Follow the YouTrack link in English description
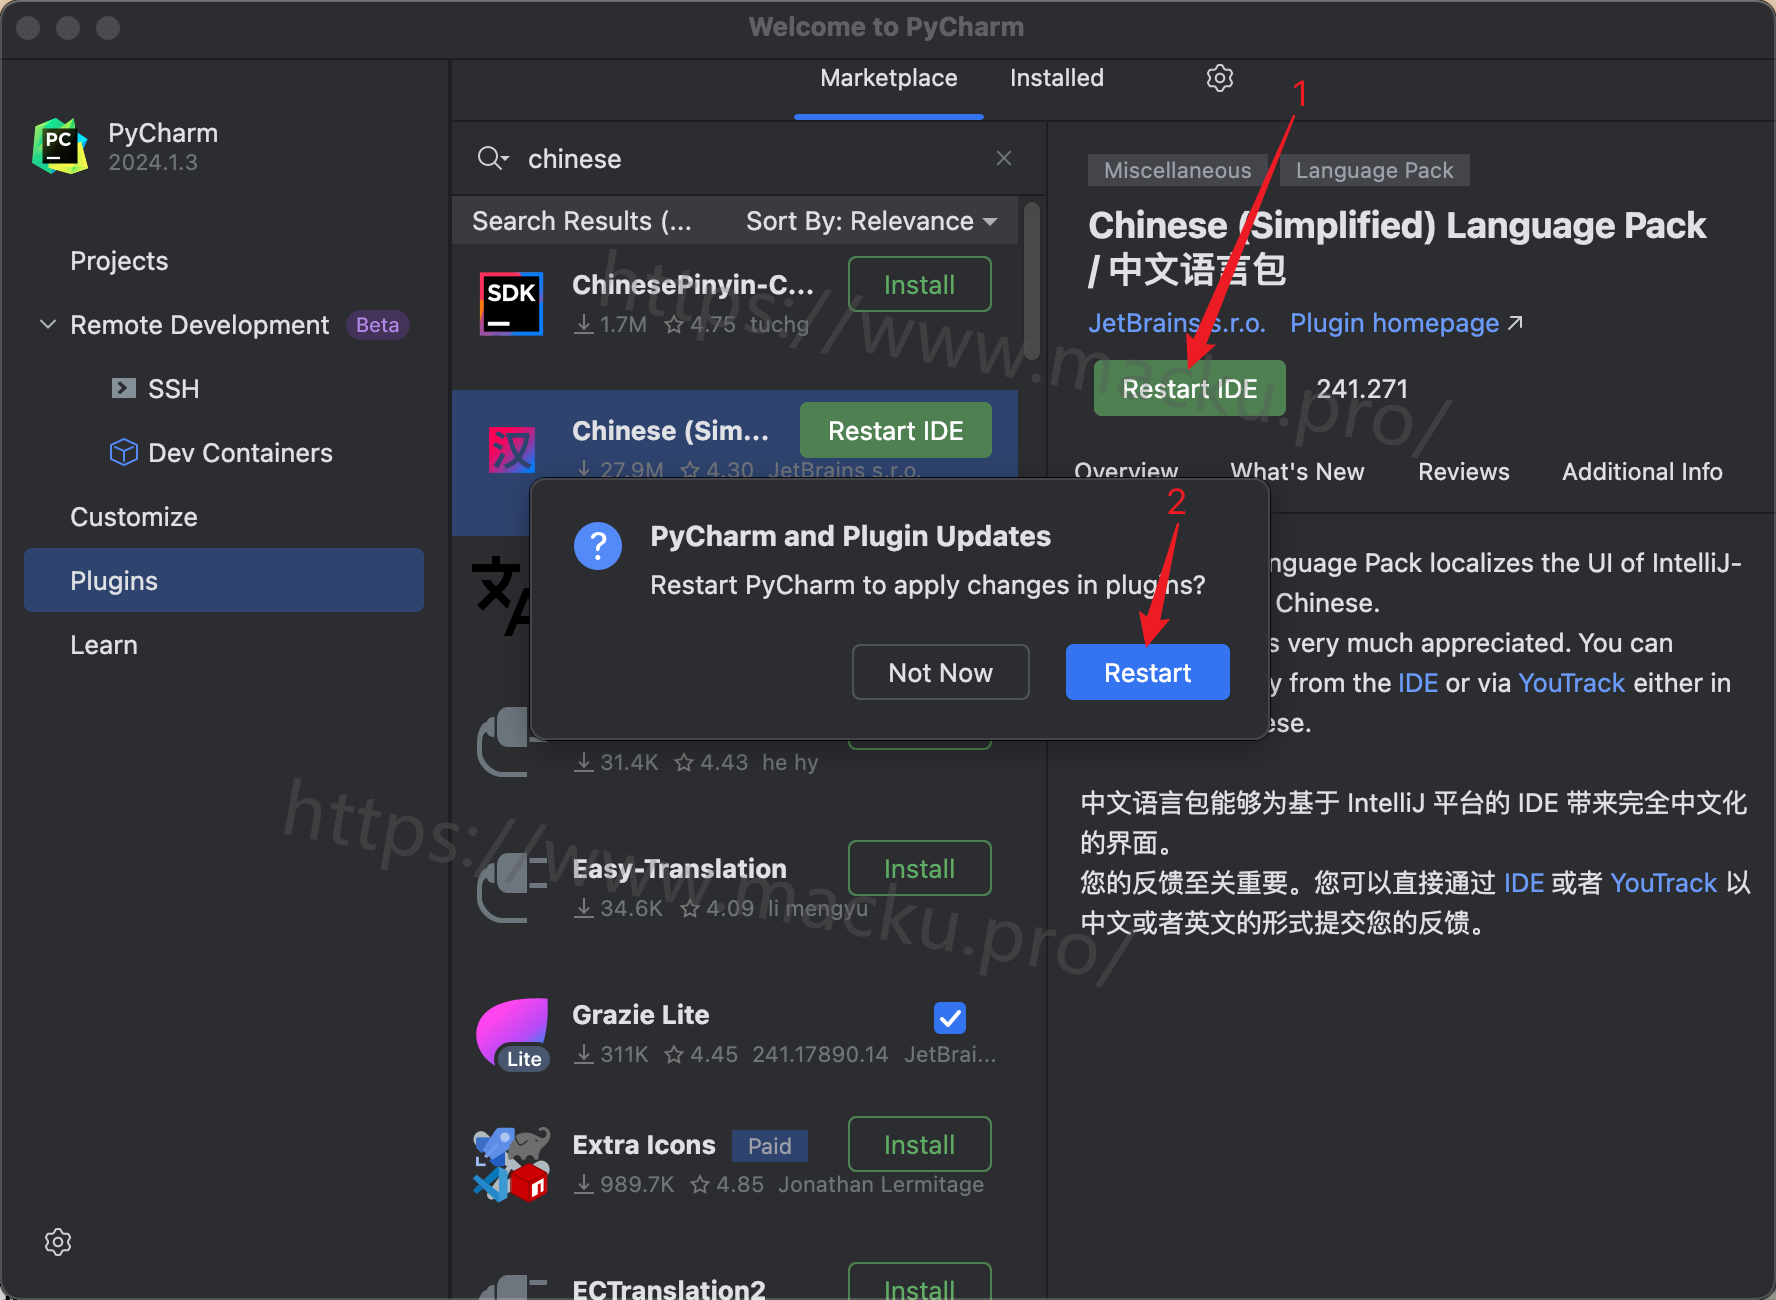Screen dimensions: 1776x1300 click(1571, 683)
